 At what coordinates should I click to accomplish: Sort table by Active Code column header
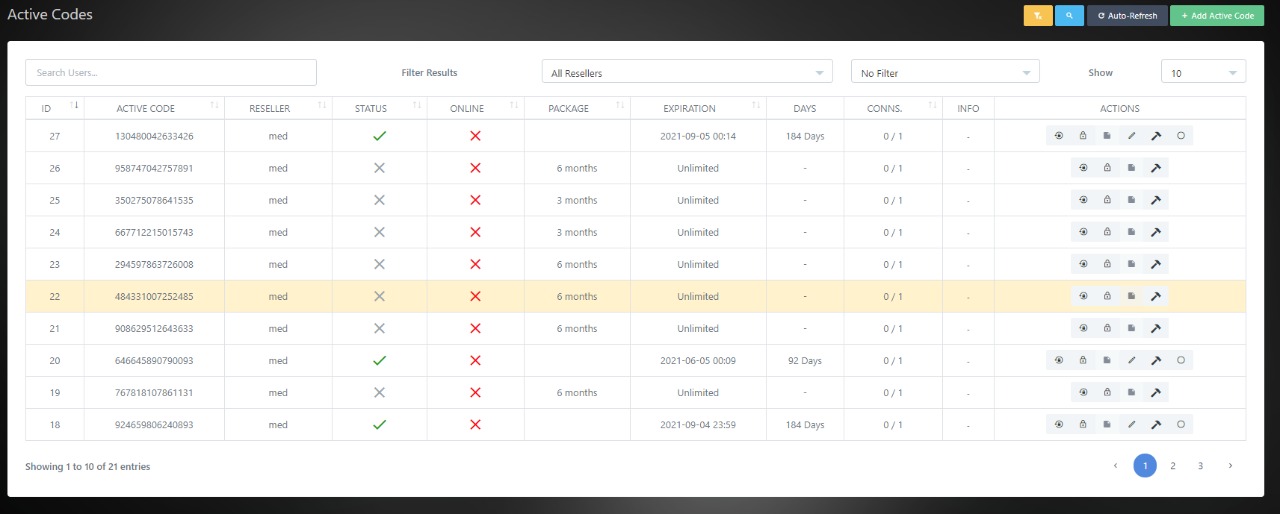[x=155, y=108]
